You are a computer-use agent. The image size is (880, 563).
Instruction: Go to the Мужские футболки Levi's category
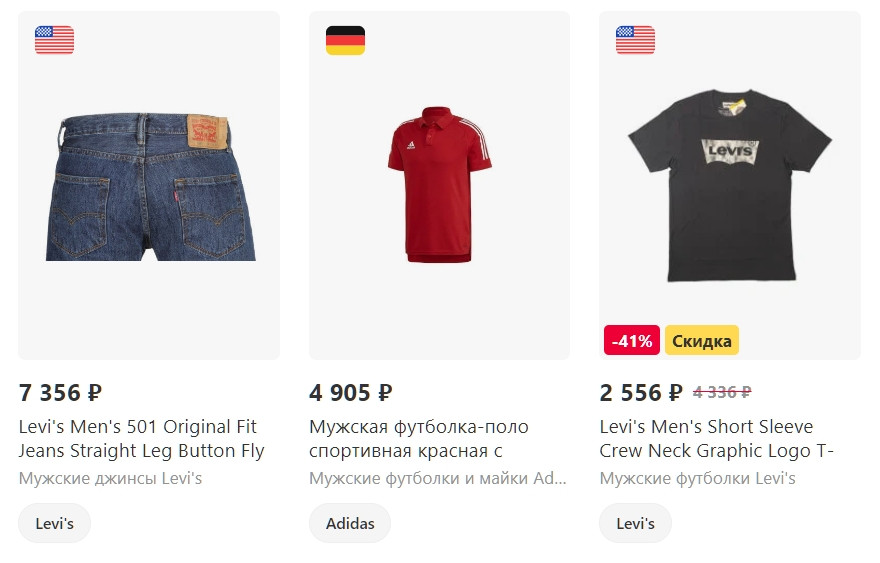[x=697, y=478]
